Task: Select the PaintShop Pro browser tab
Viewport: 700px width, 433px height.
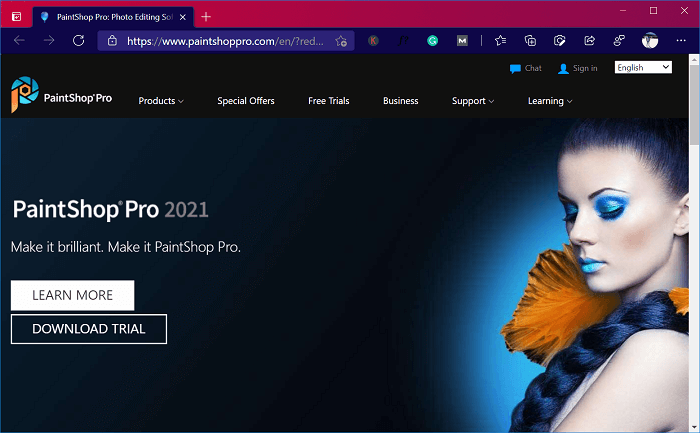Action: point(113,17)
